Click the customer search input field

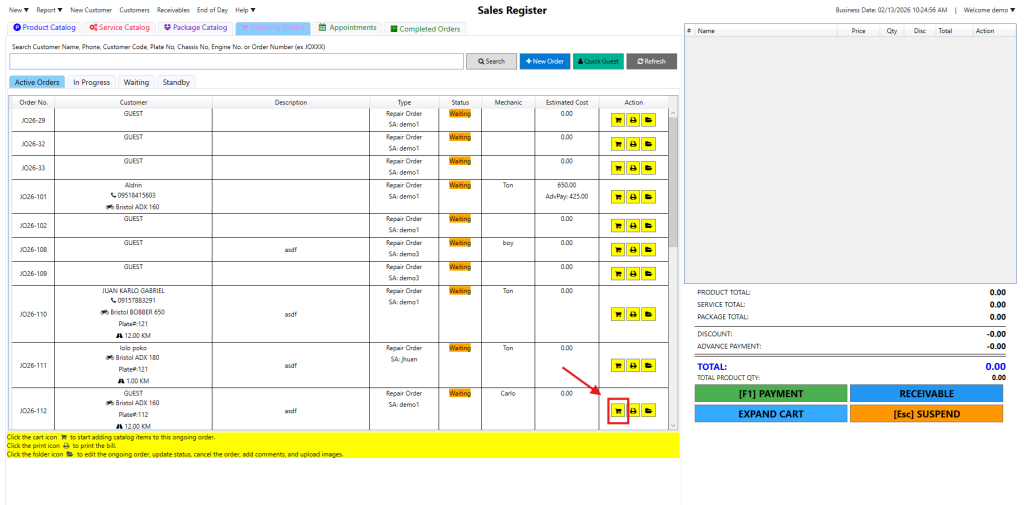[x=236, y=61]
